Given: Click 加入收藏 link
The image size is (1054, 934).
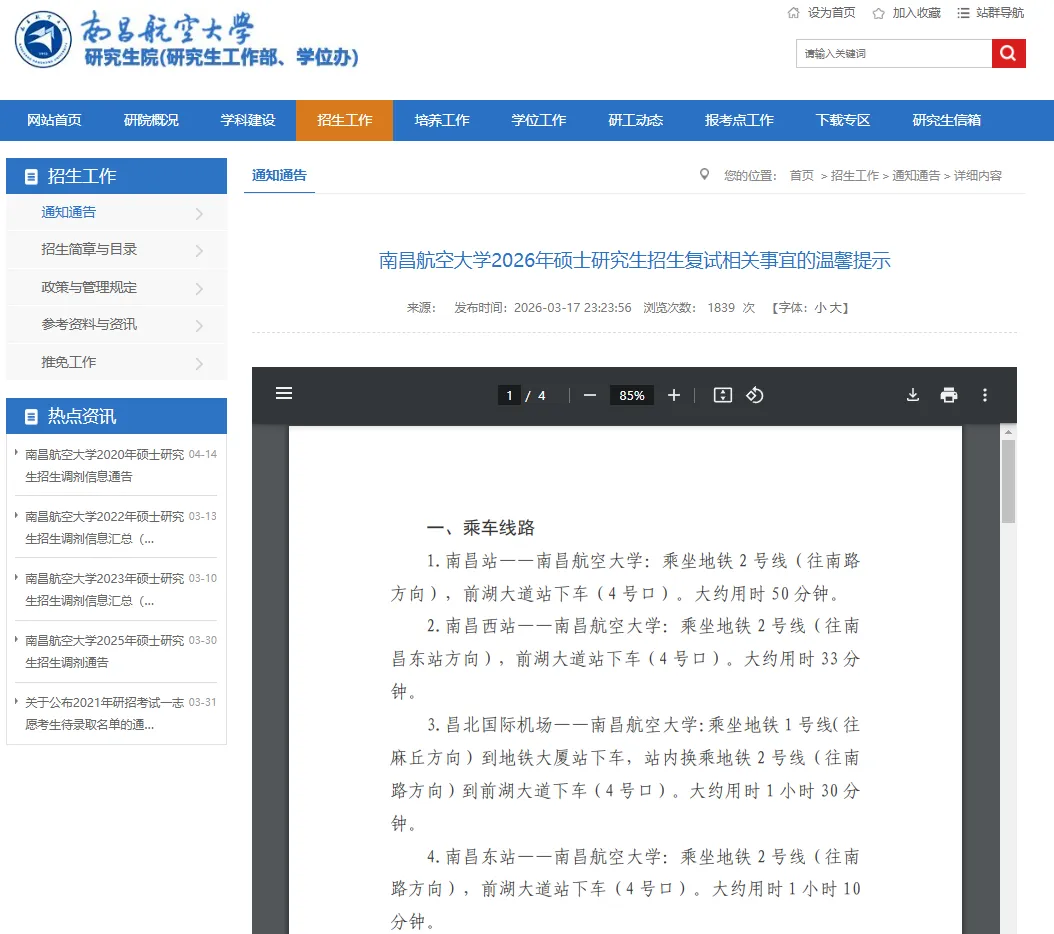Looking at the screenshot, I should pyautogui.click(x=916, y=13).
